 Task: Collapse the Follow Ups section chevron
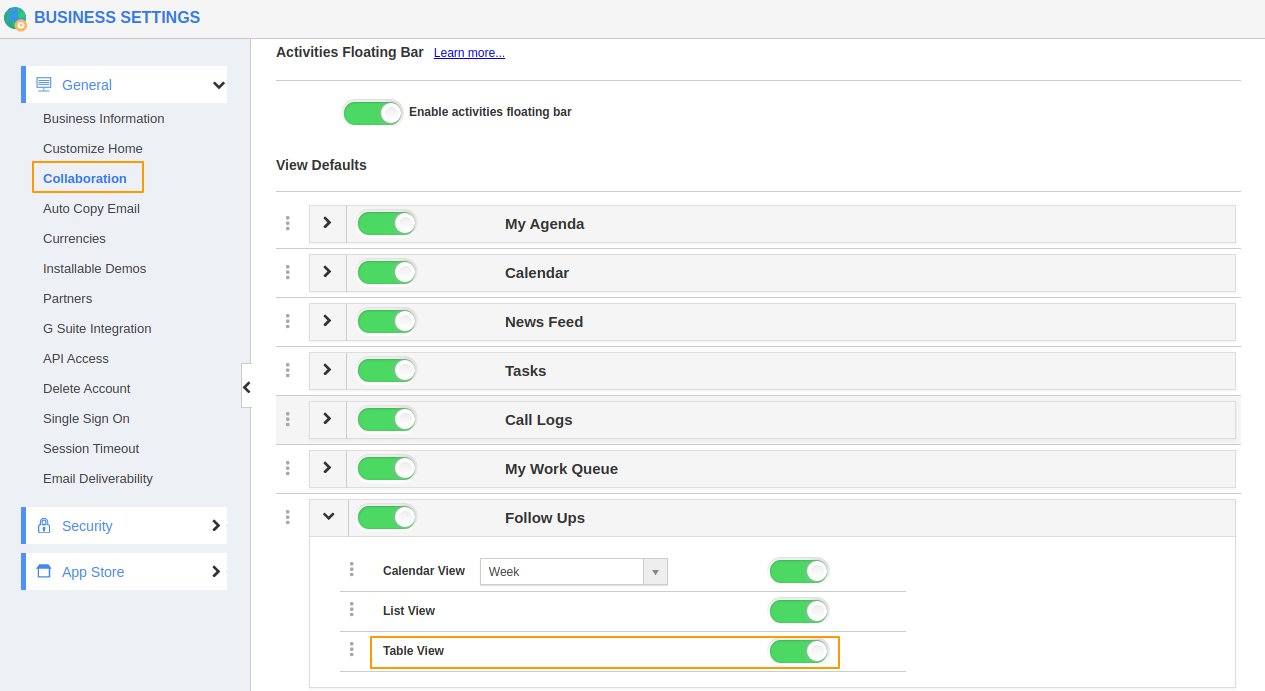[327, 517]
